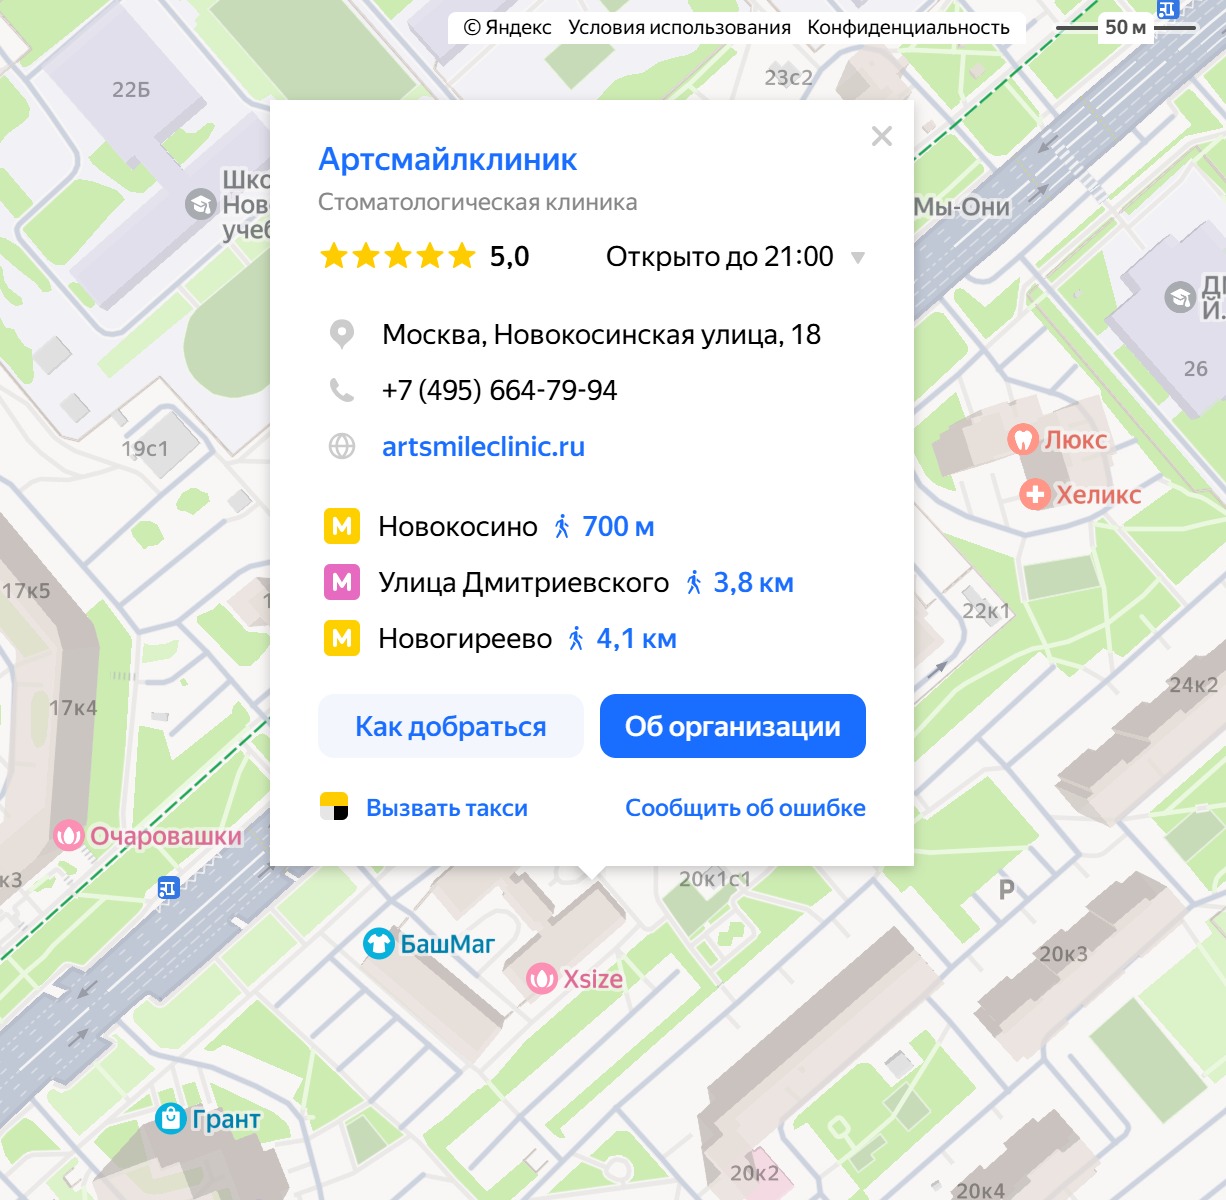1226x1200 pixels.
Task: Open walking route 3,8 км distance
Action: click(753, 582)
